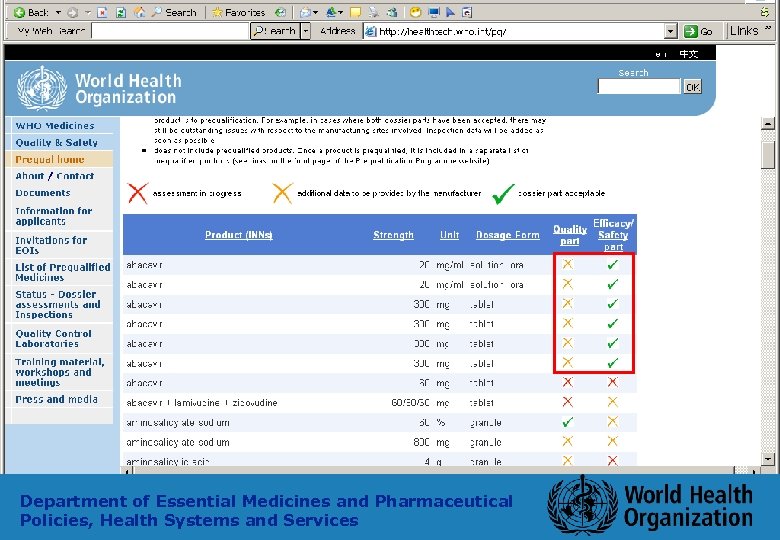Open List of Prequalified Medicines link
The height and width of the screenshot is (540, 780).
63,272
